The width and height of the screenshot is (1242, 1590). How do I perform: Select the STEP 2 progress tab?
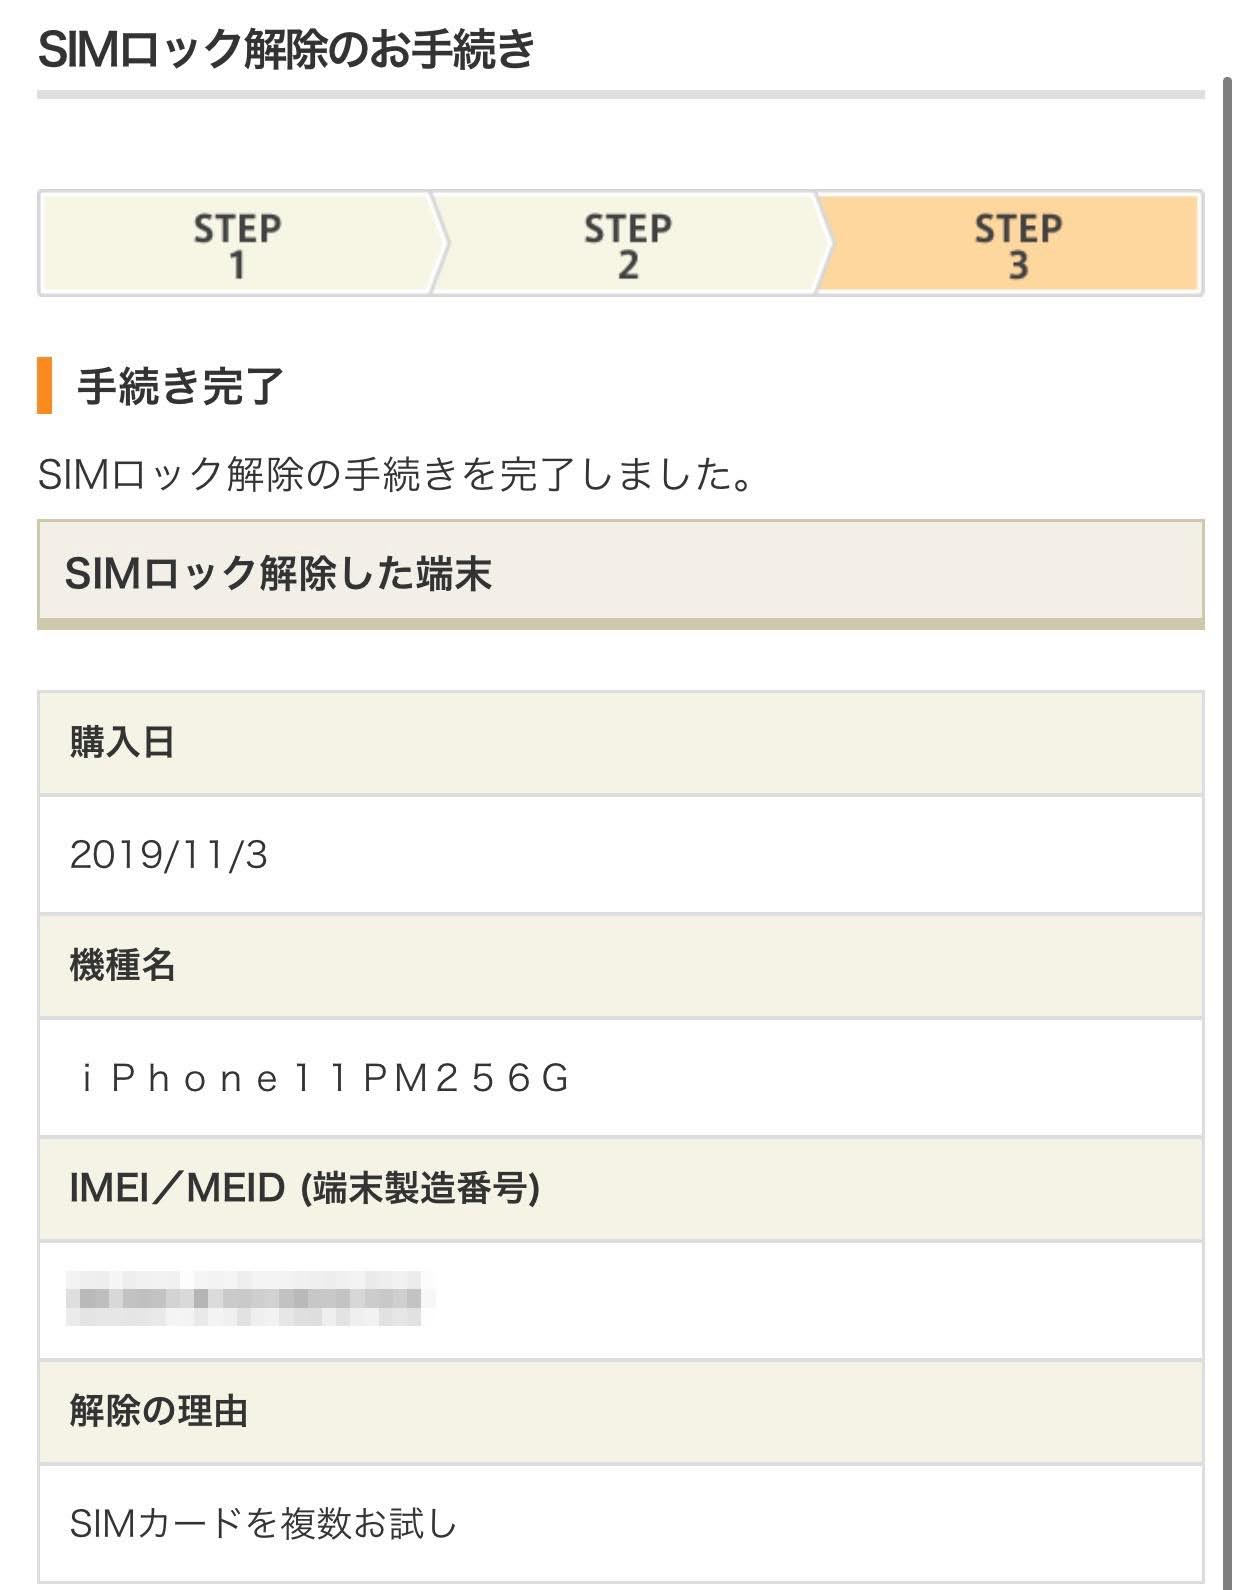point(627,245)
